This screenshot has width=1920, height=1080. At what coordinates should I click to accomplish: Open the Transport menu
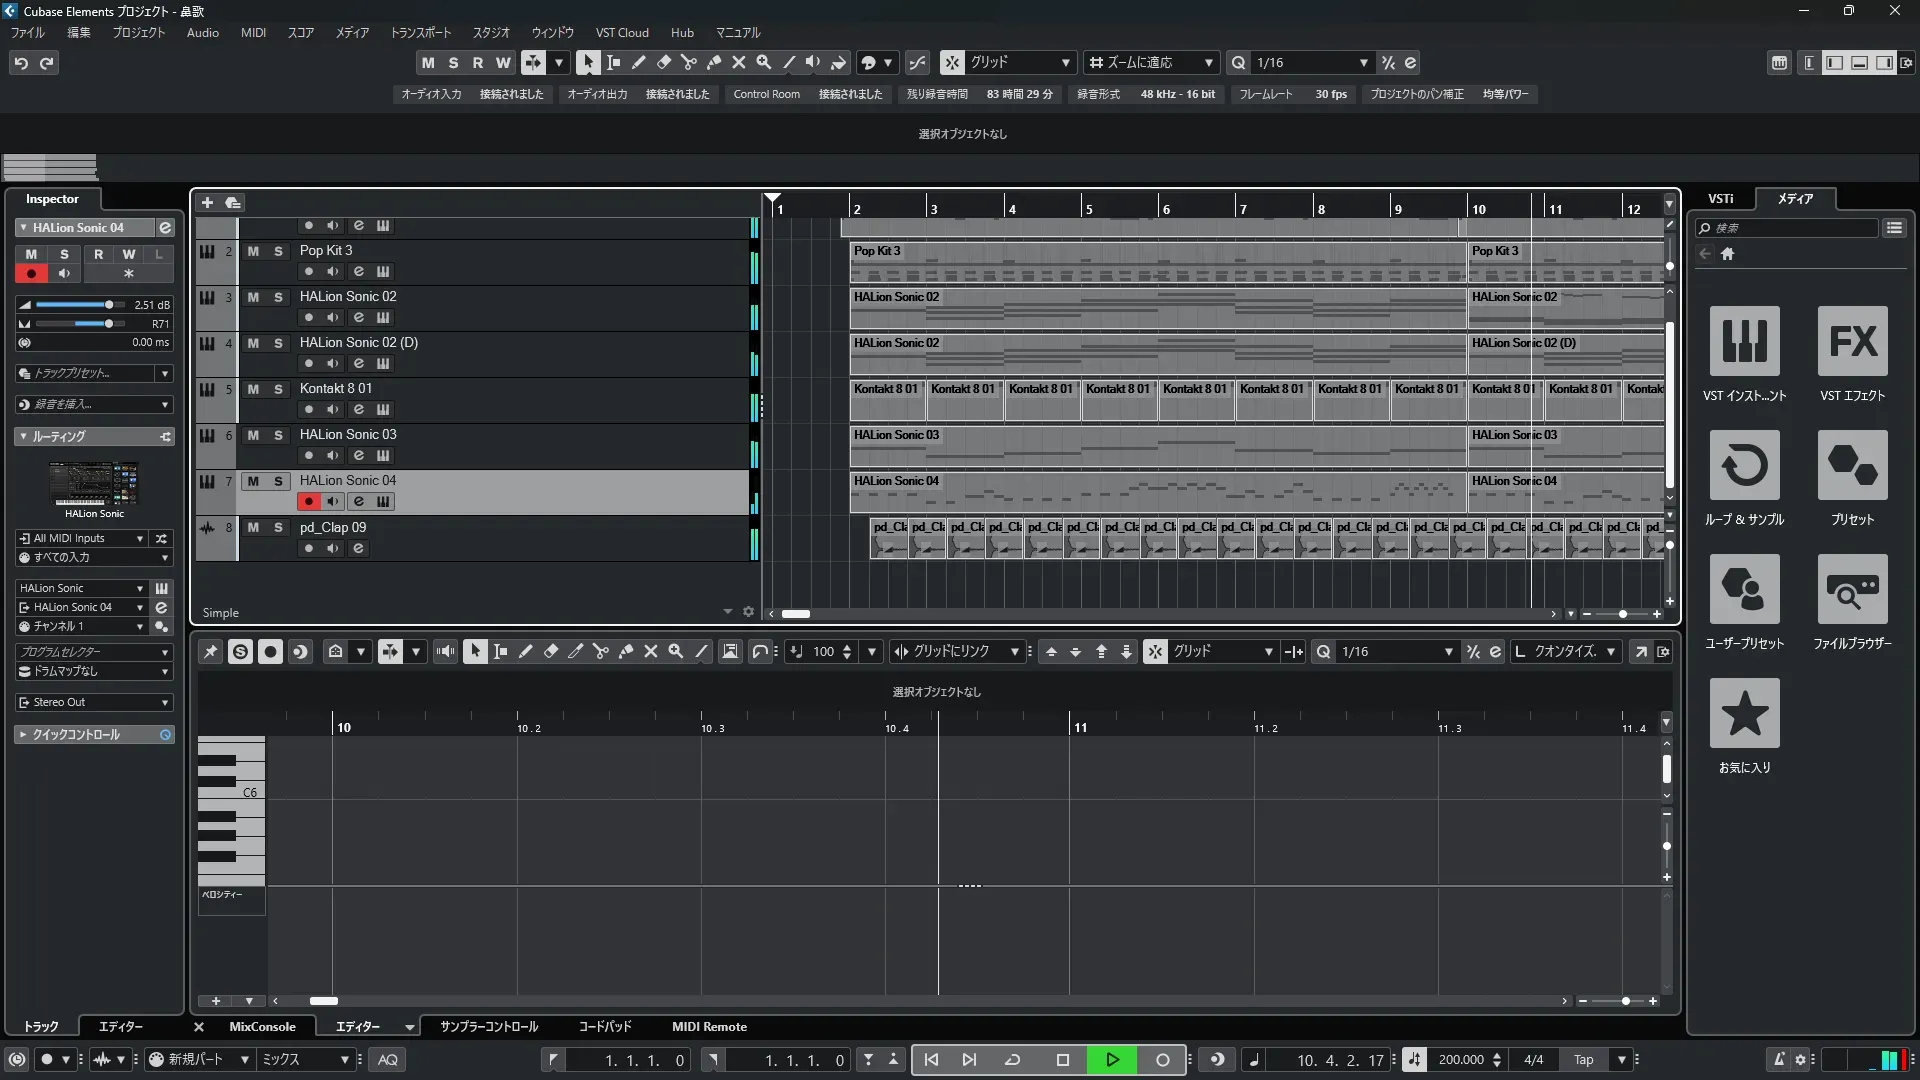pos(420,32)
